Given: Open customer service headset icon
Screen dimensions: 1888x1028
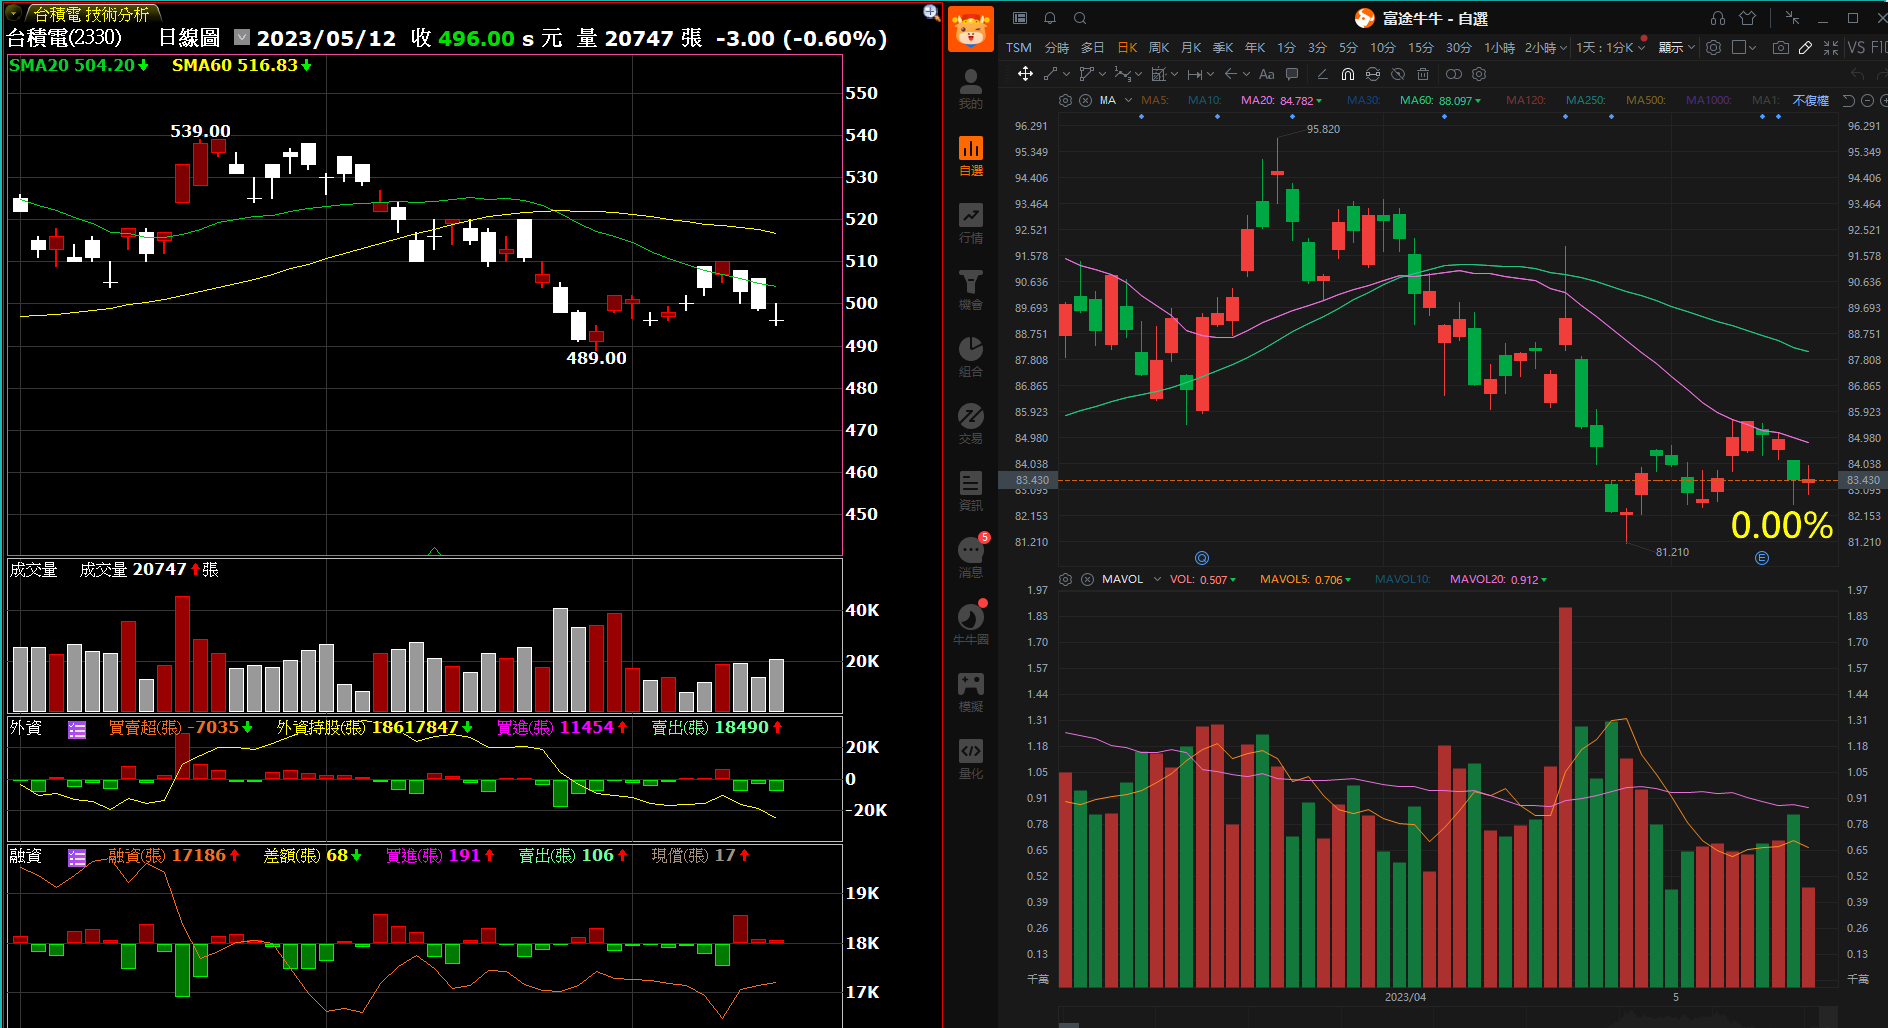Looking at the screenshot, I should click(1718, 18).
